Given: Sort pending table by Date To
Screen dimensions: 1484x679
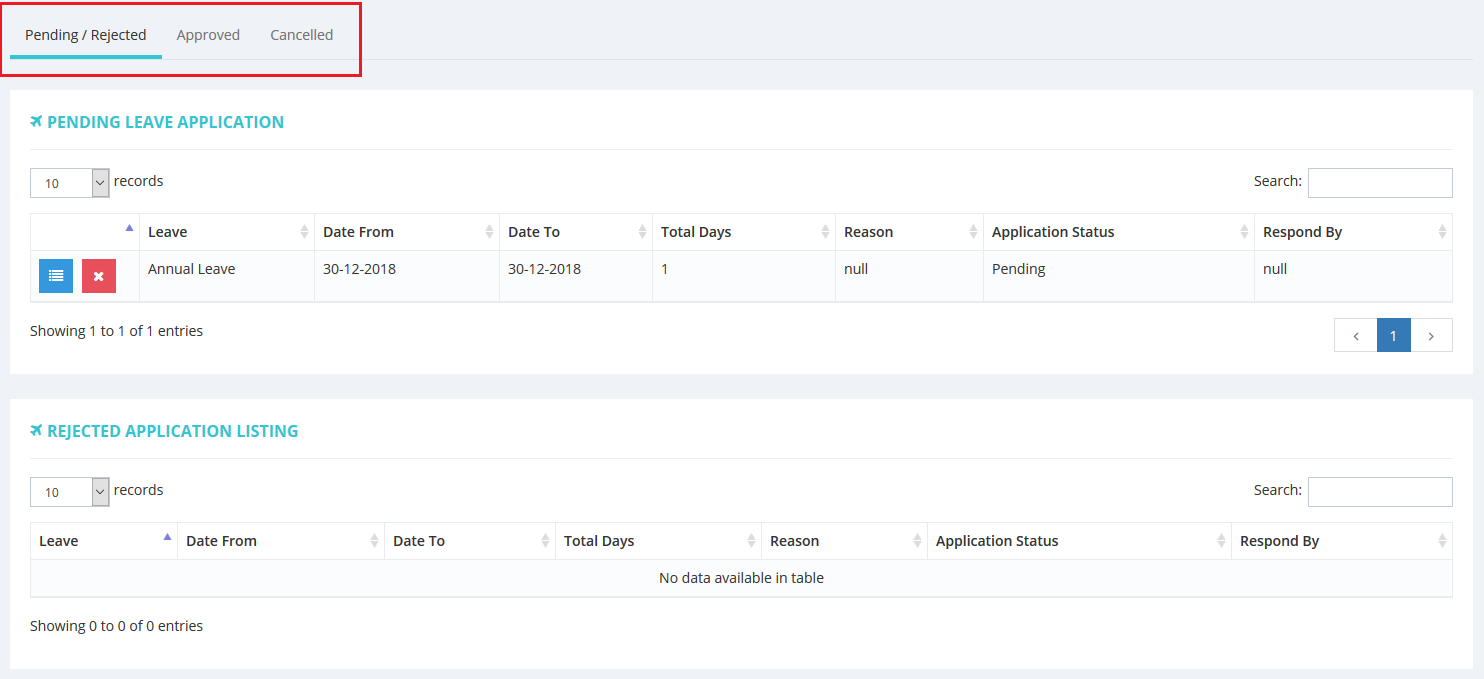Looking at the screenshot, I should tap(575, 232).
